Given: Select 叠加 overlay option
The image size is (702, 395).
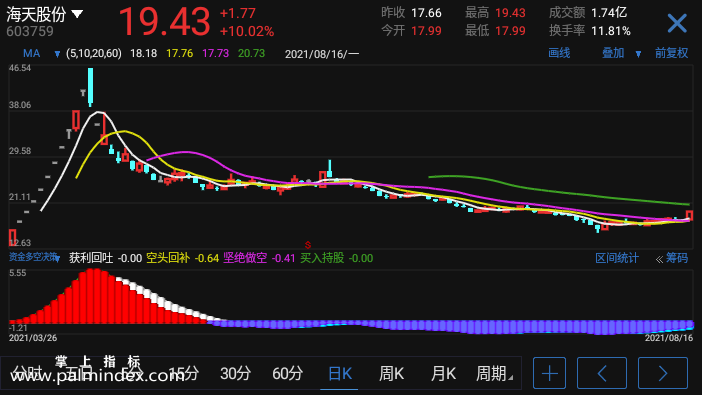Looking at the screenshot, I should pos(613,53).
